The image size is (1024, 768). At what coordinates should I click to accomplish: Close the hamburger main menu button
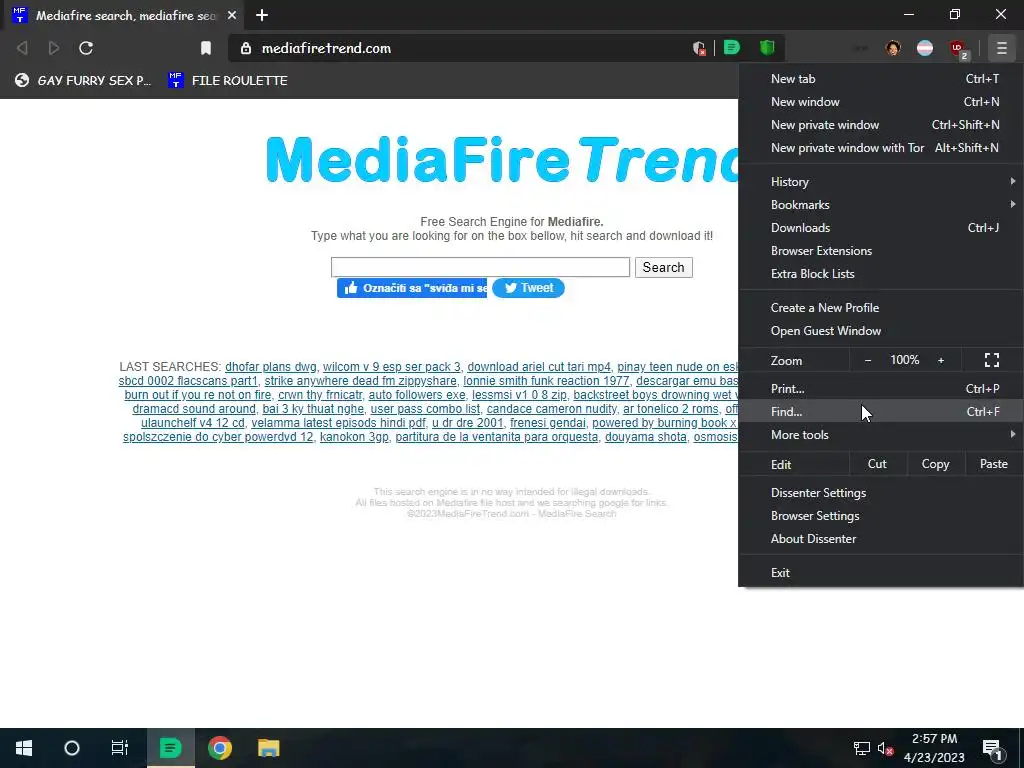(1002, 48)
